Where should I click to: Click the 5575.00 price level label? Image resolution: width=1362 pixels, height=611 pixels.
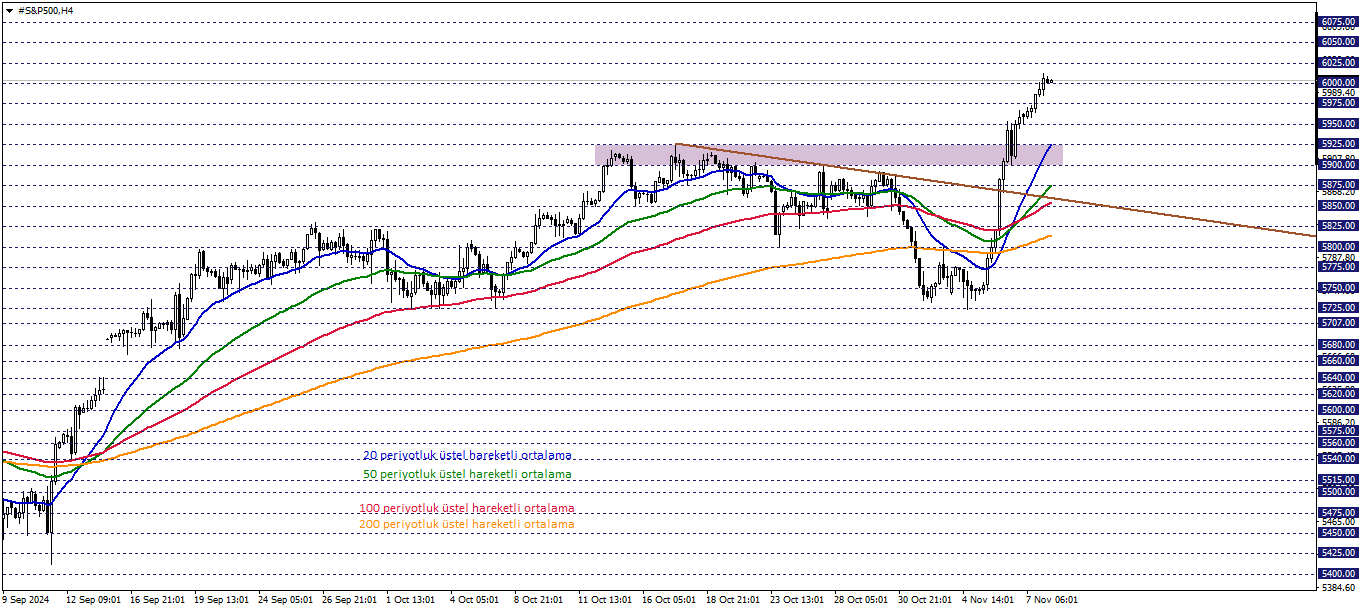pyautogui.click(x=1338, y=431)
